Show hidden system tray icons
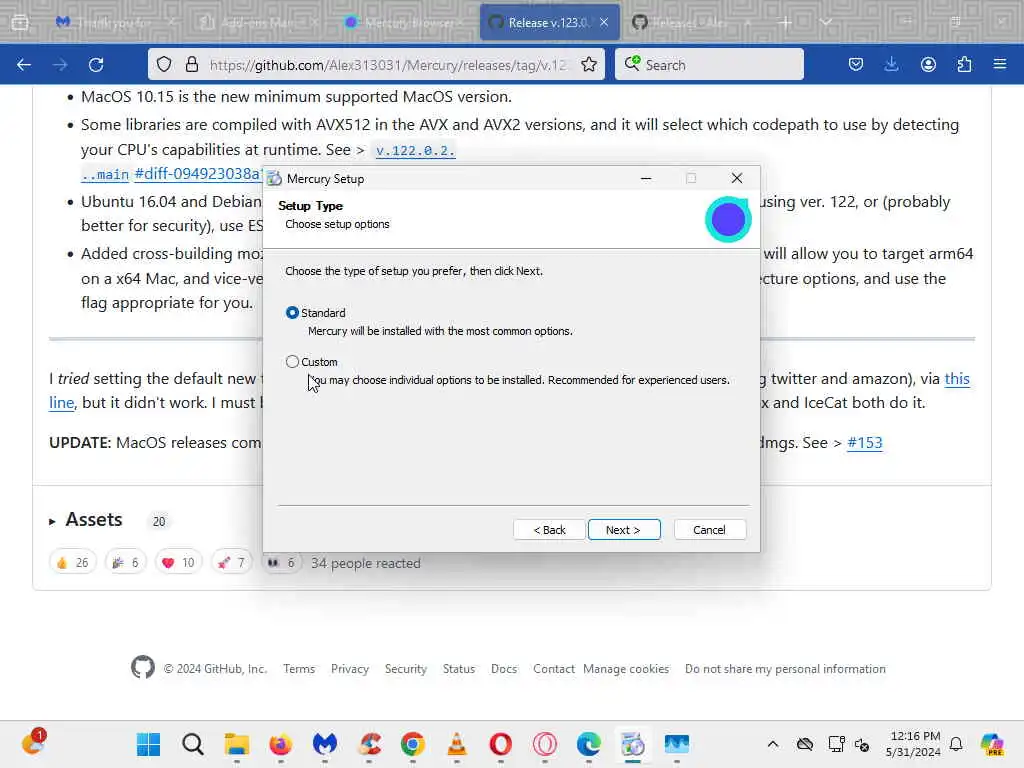Viewport: 1024px width, 768px height. pyautogui.click(x=773, y=744)
